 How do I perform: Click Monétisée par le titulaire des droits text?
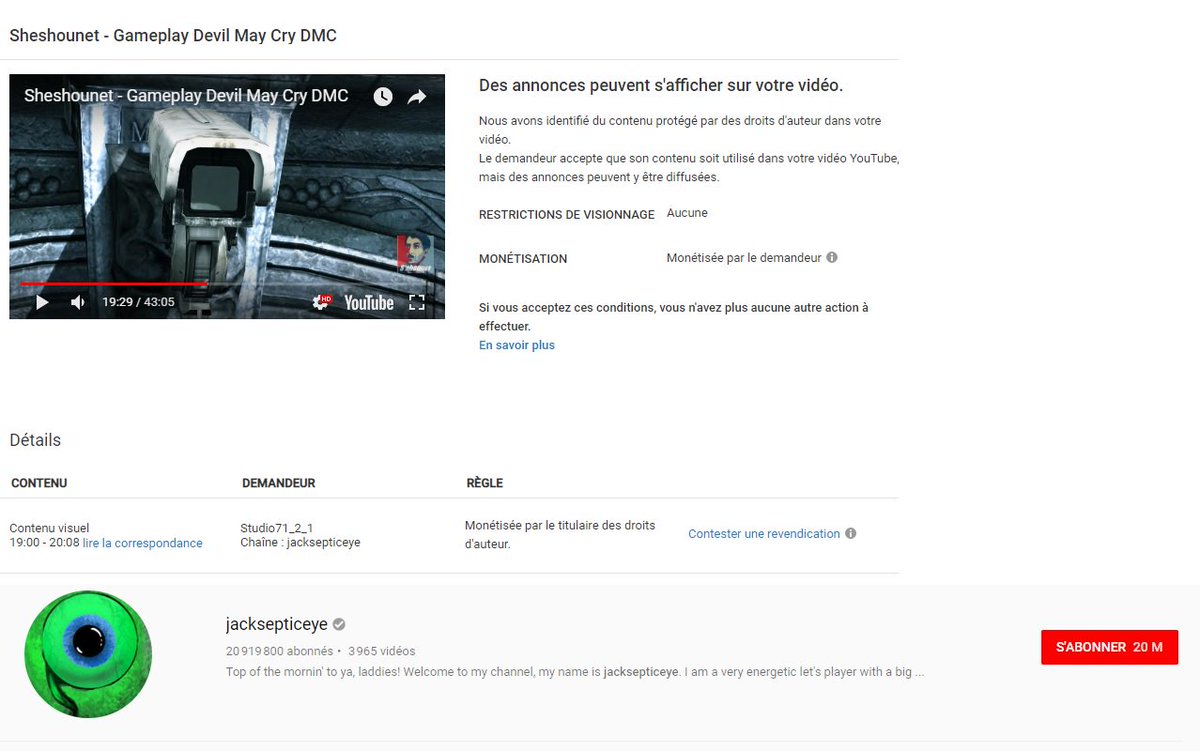pos(560,535)
